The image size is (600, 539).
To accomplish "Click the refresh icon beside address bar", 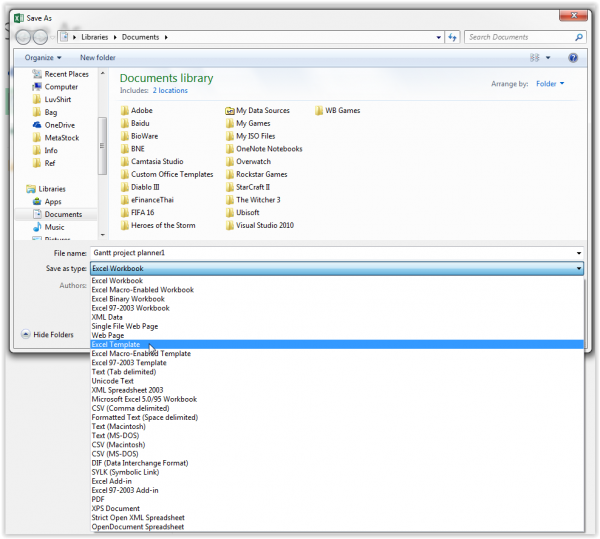I will click(x=452, y=37).
